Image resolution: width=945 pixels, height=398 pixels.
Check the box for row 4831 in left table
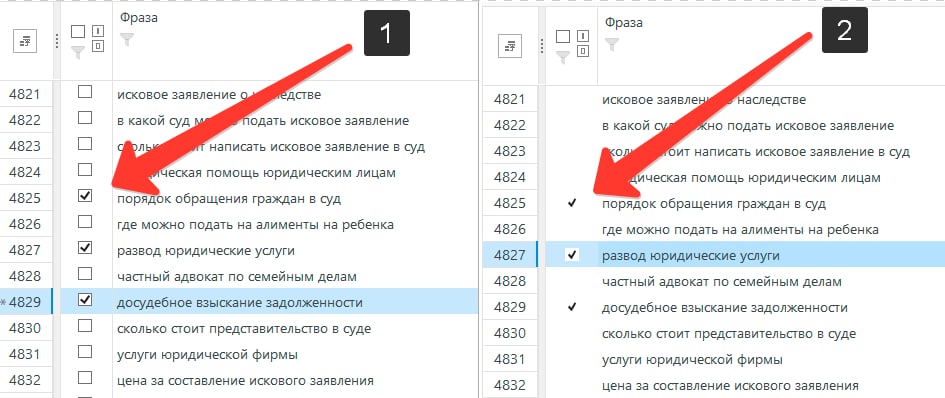pyautogui.click(x=85, y=351)
